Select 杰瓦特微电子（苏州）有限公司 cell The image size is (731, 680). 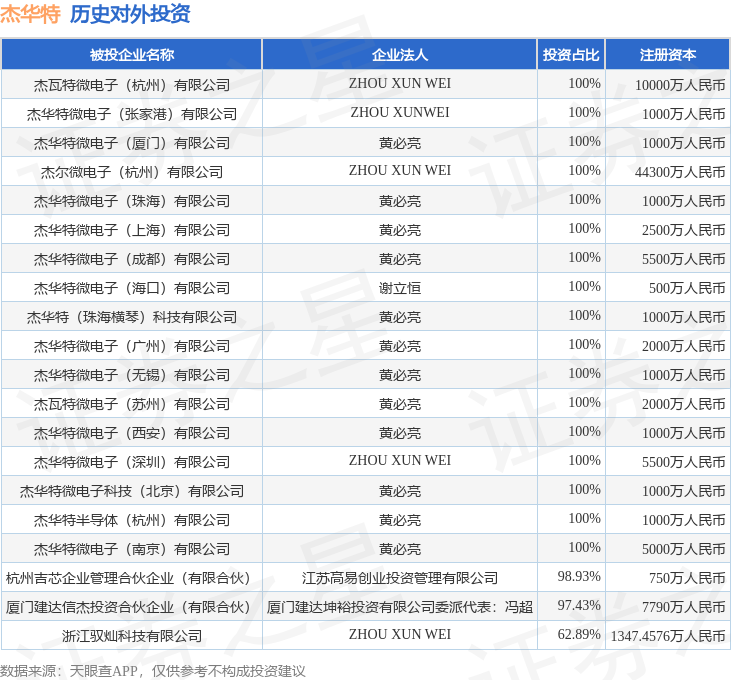tap(132, 404)
